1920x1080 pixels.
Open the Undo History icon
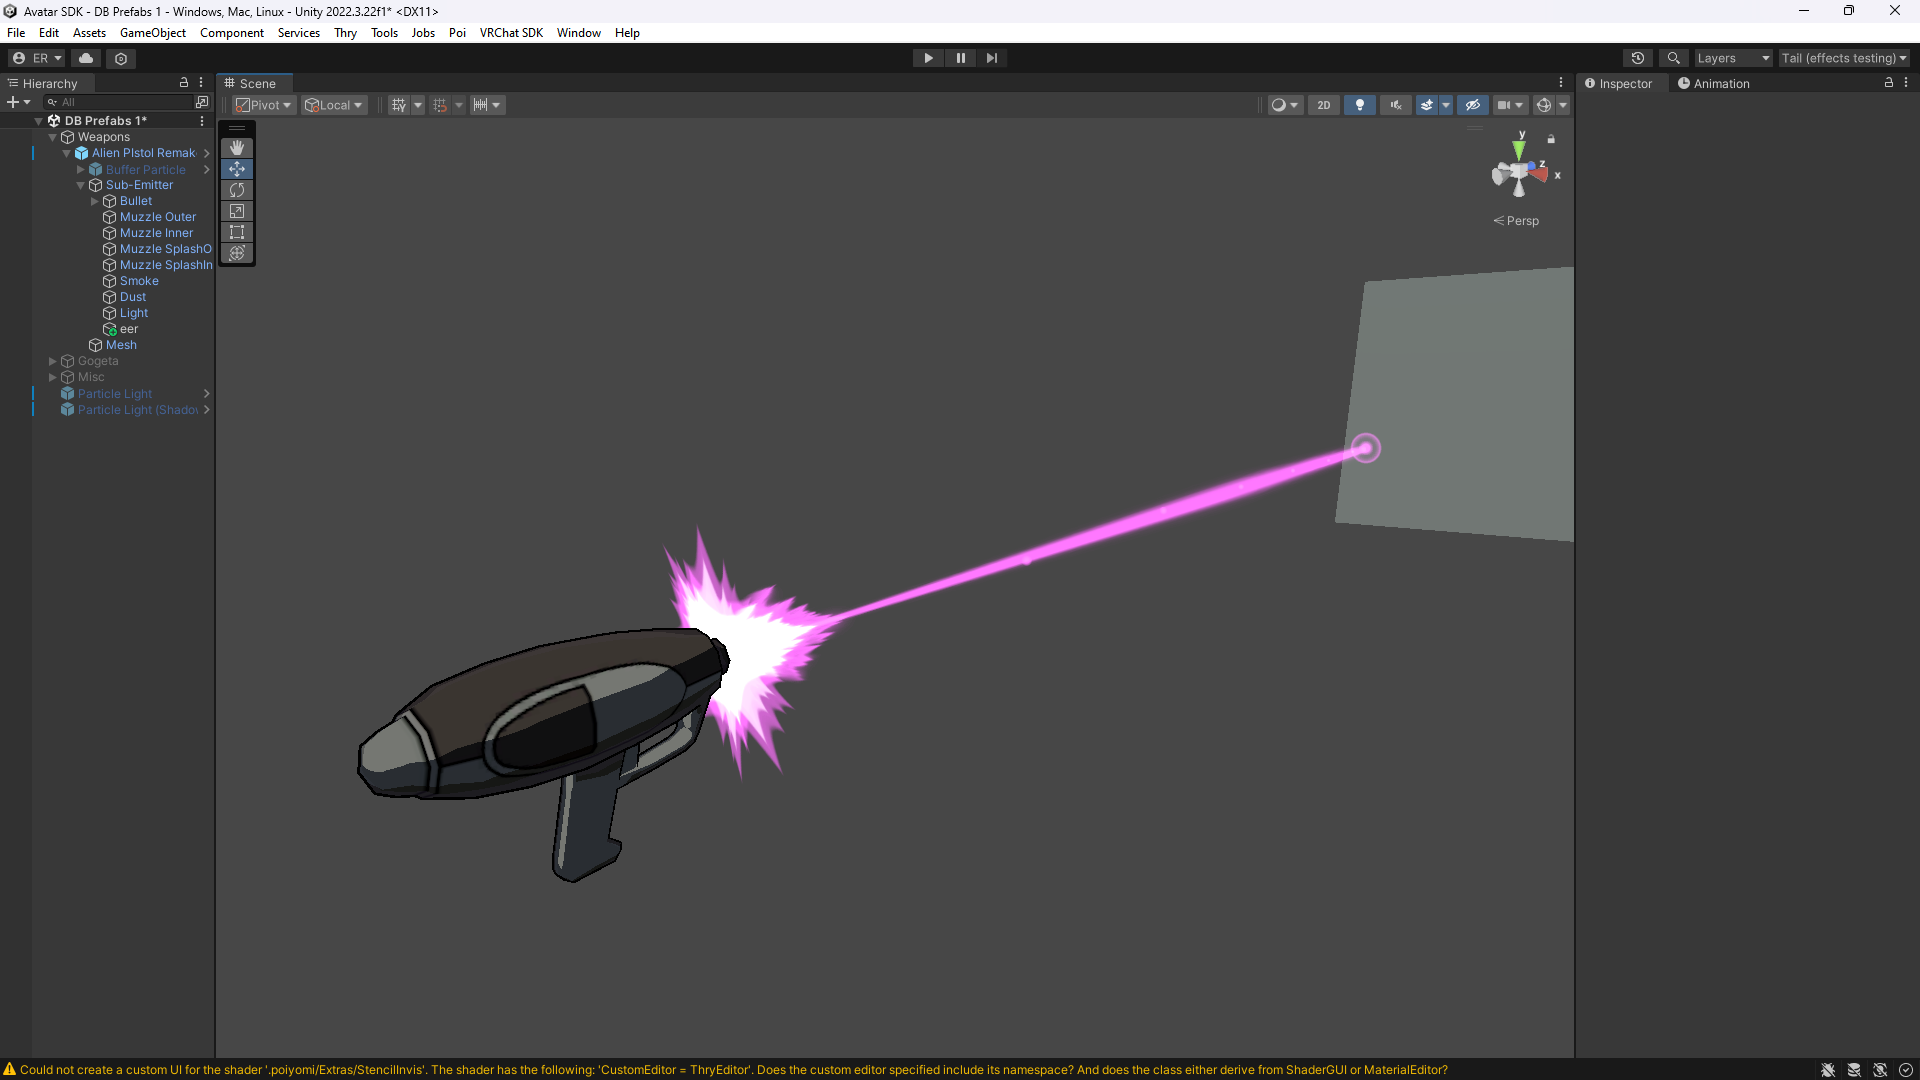point(1637,58)
